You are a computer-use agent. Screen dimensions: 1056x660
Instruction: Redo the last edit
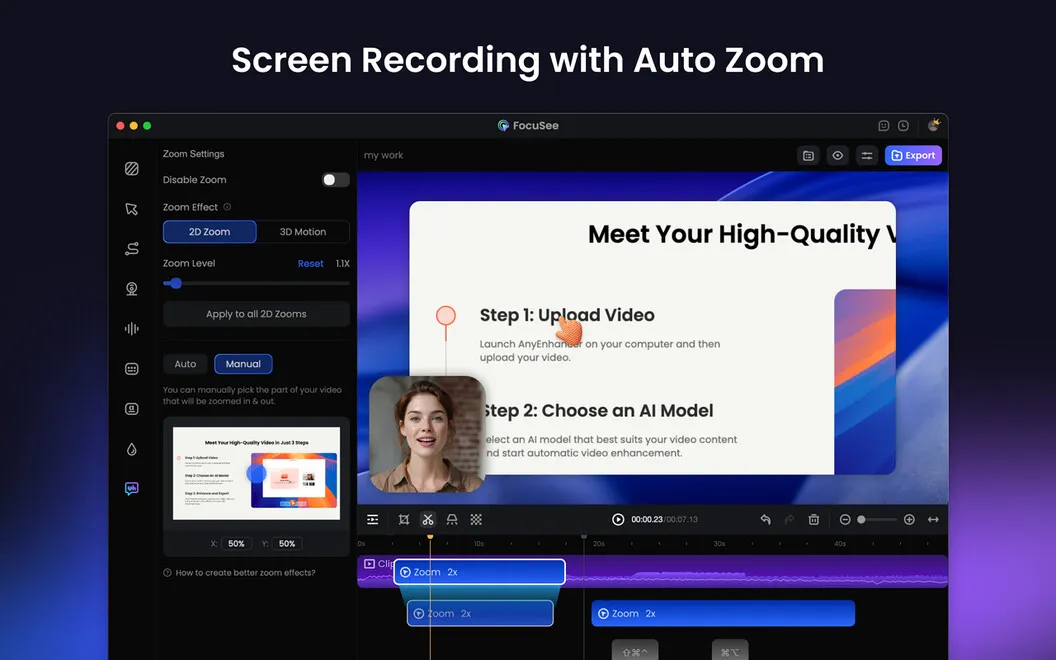click(x=789, y=519)
